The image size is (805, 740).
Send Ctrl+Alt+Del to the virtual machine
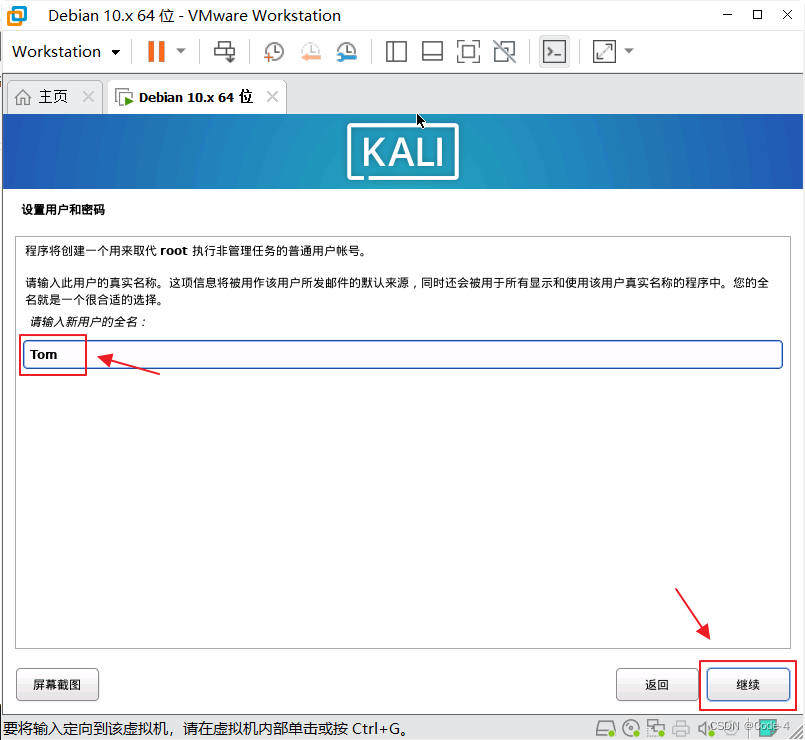pyautogui.click(x=224, y=51)
